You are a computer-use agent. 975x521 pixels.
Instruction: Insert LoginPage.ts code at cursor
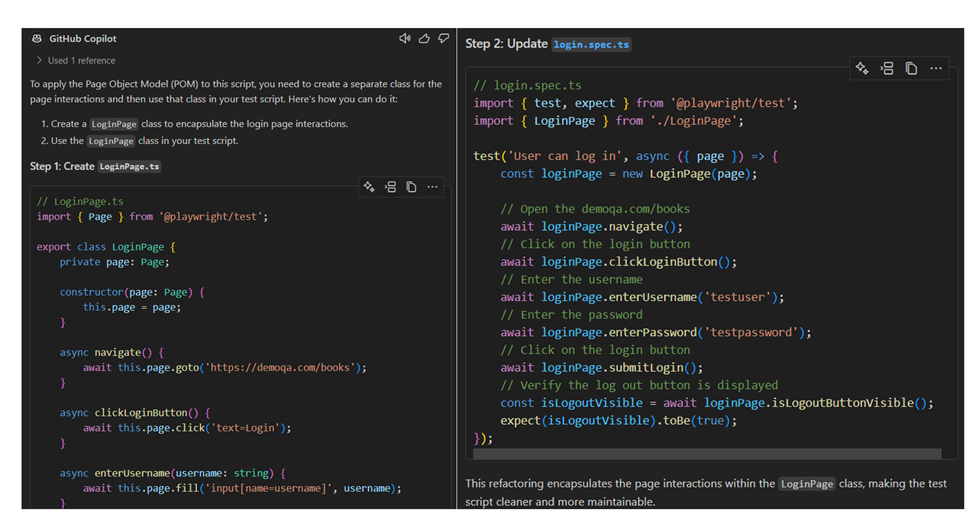tap(390, 187)
